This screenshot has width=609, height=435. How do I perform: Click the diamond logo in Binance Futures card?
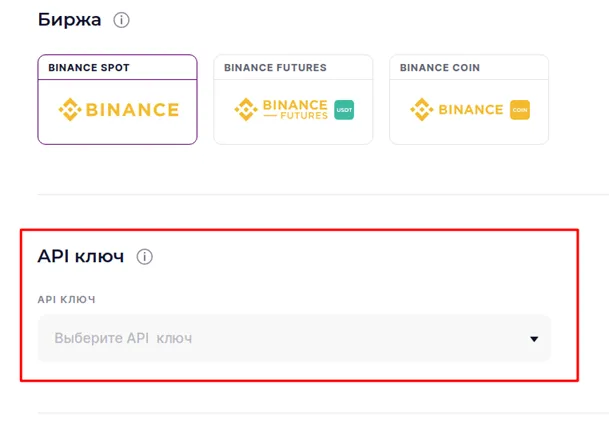pyautogui.click(x=244, y=110)
